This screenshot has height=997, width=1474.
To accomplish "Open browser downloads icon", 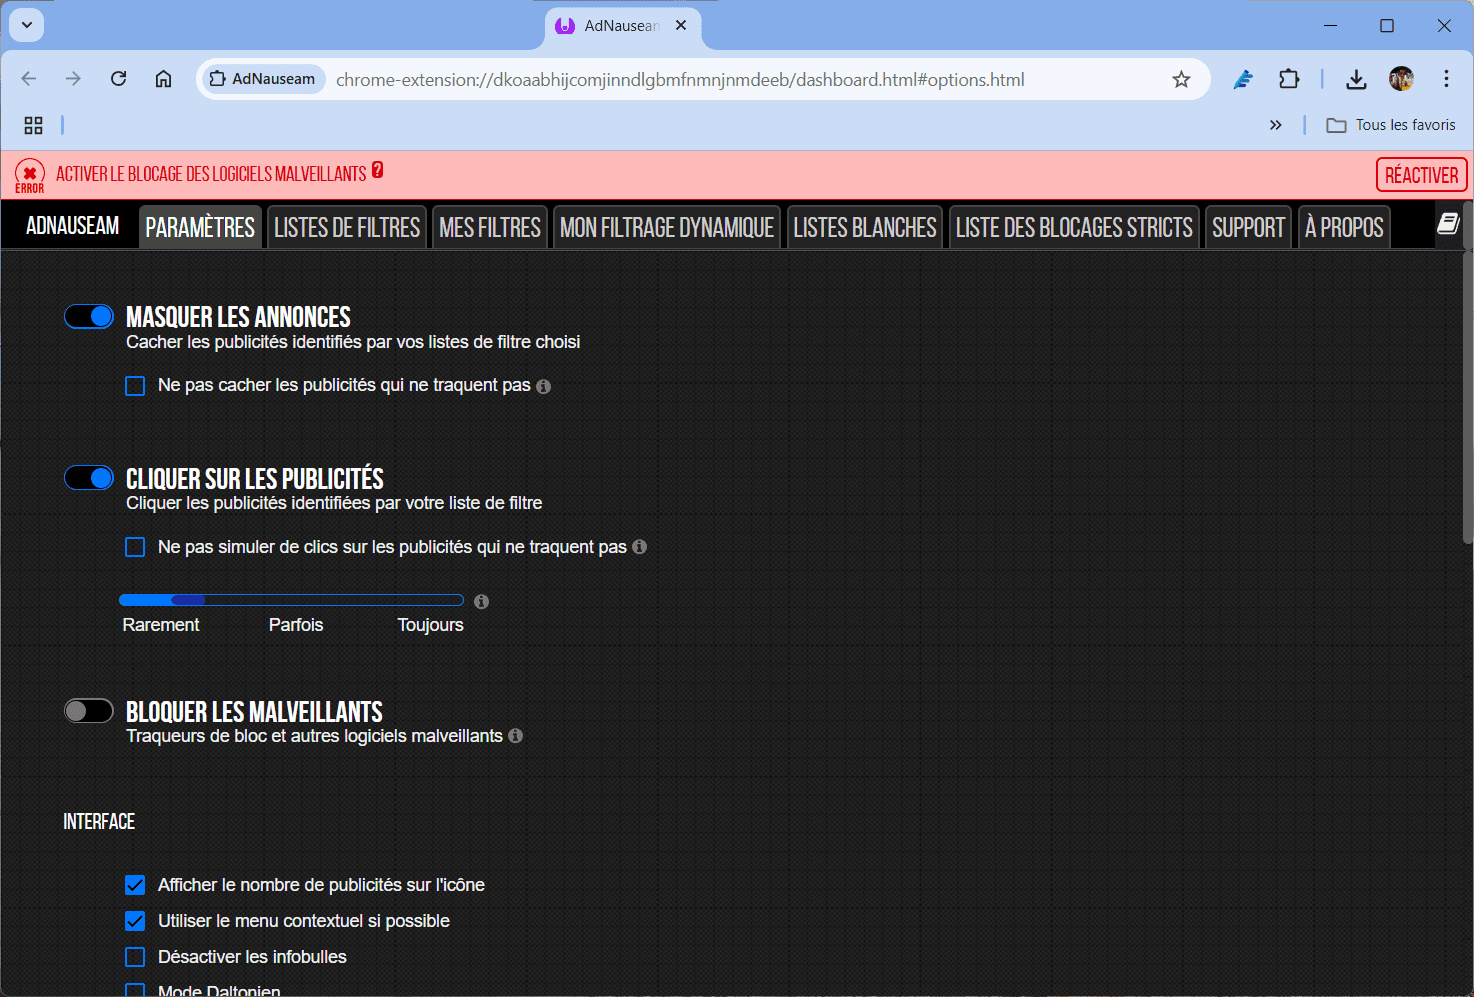I will (1356, 79).
